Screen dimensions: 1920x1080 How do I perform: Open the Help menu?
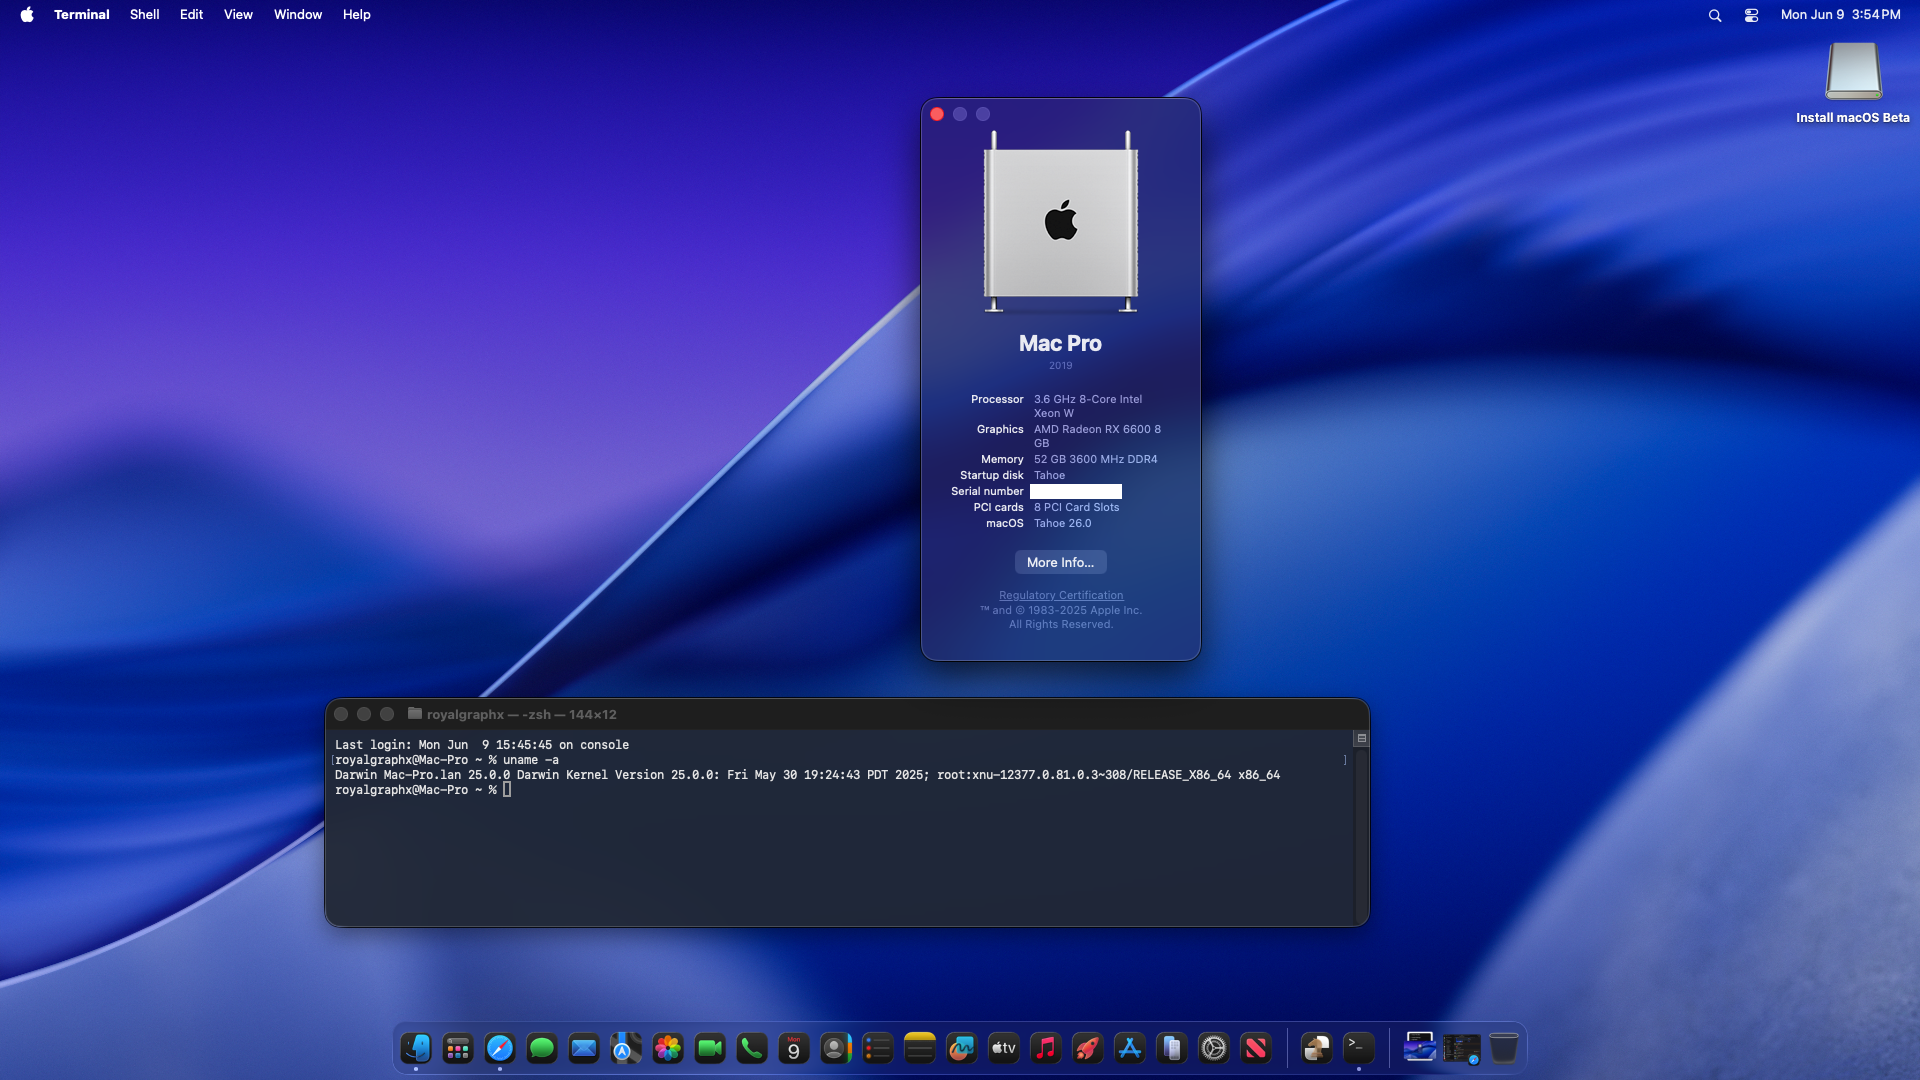click(357, 14)
